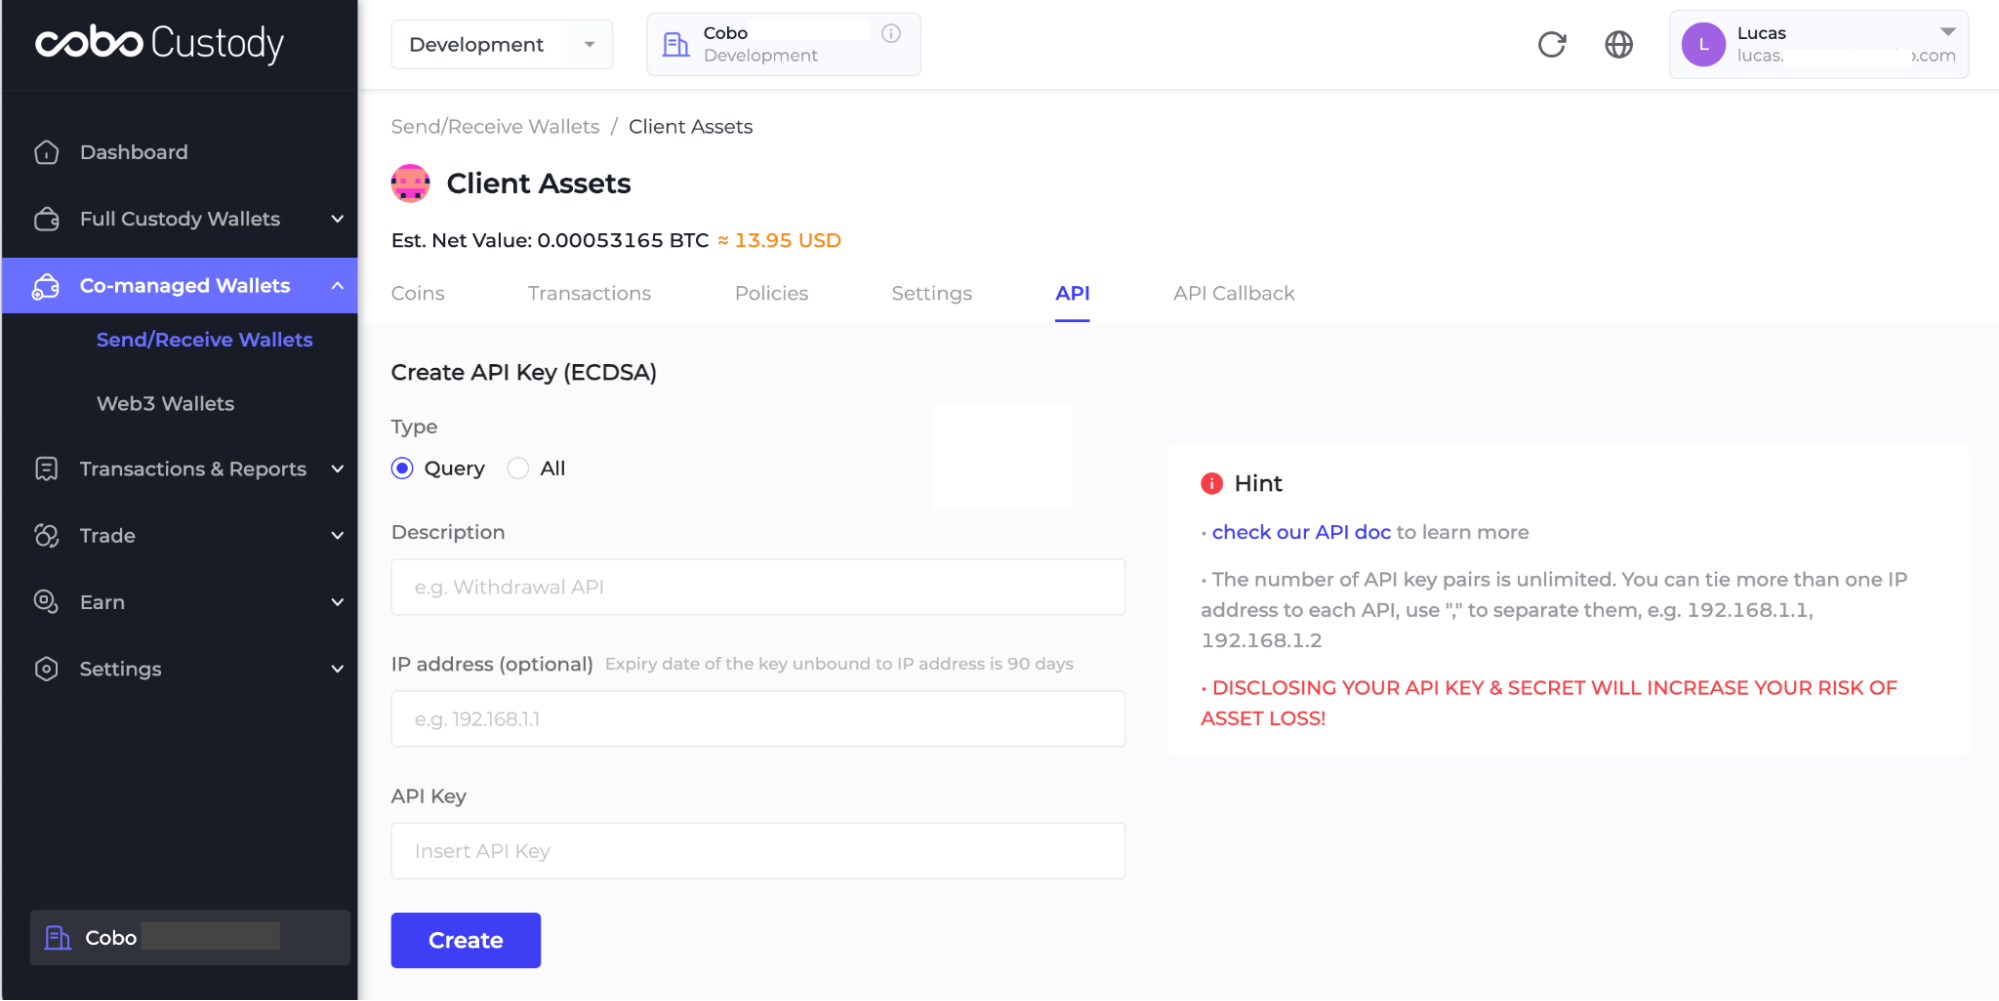Image resolution: width=1999 pixels, height=1001 pixels.
Task: Click the 'Expiry date of the key' note
Action: pos(839,664)
